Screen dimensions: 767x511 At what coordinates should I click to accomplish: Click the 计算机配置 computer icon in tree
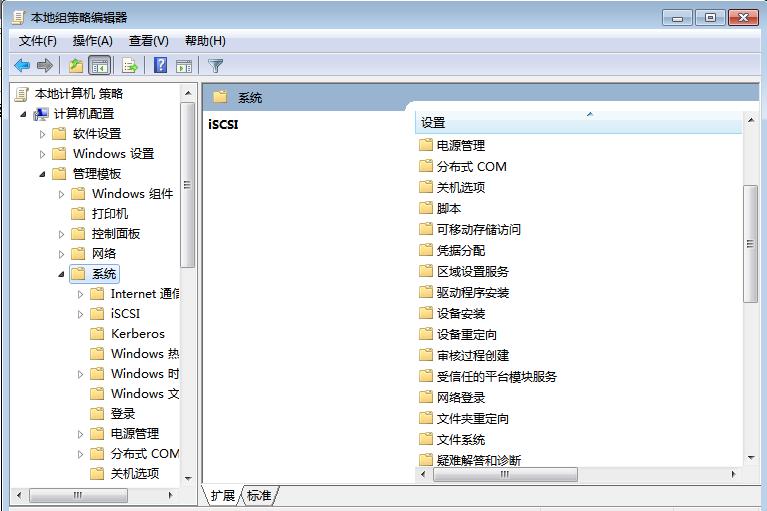41,114
